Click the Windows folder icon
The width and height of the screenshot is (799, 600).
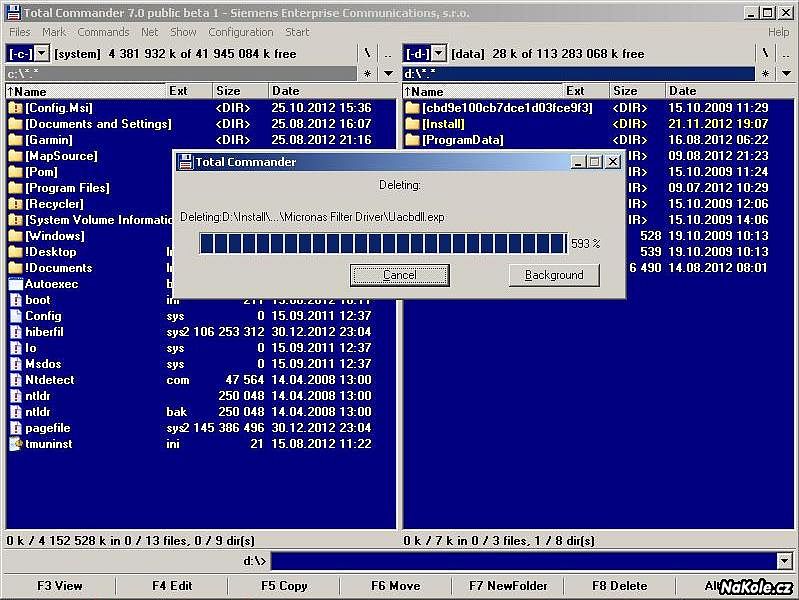(16, 236)
